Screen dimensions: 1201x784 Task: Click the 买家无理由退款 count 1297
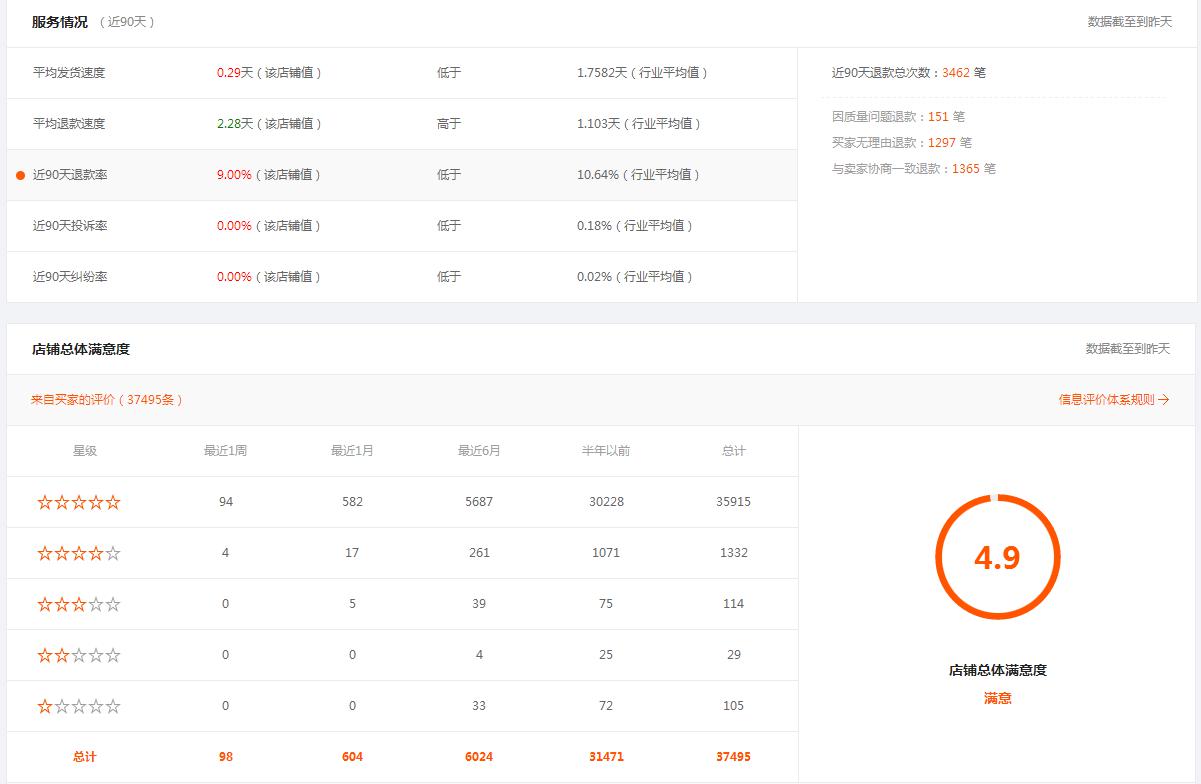(941, 143)
